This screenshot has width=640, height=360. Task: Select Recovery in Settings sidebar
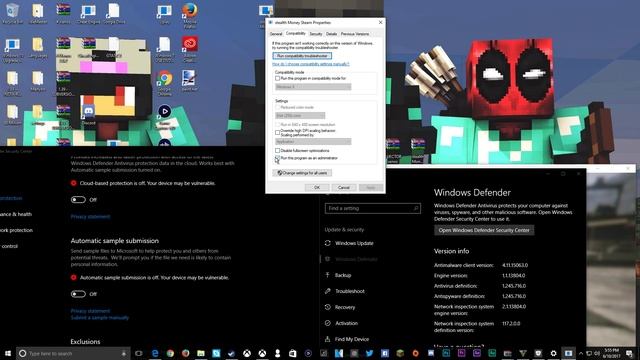coord(345,307)
